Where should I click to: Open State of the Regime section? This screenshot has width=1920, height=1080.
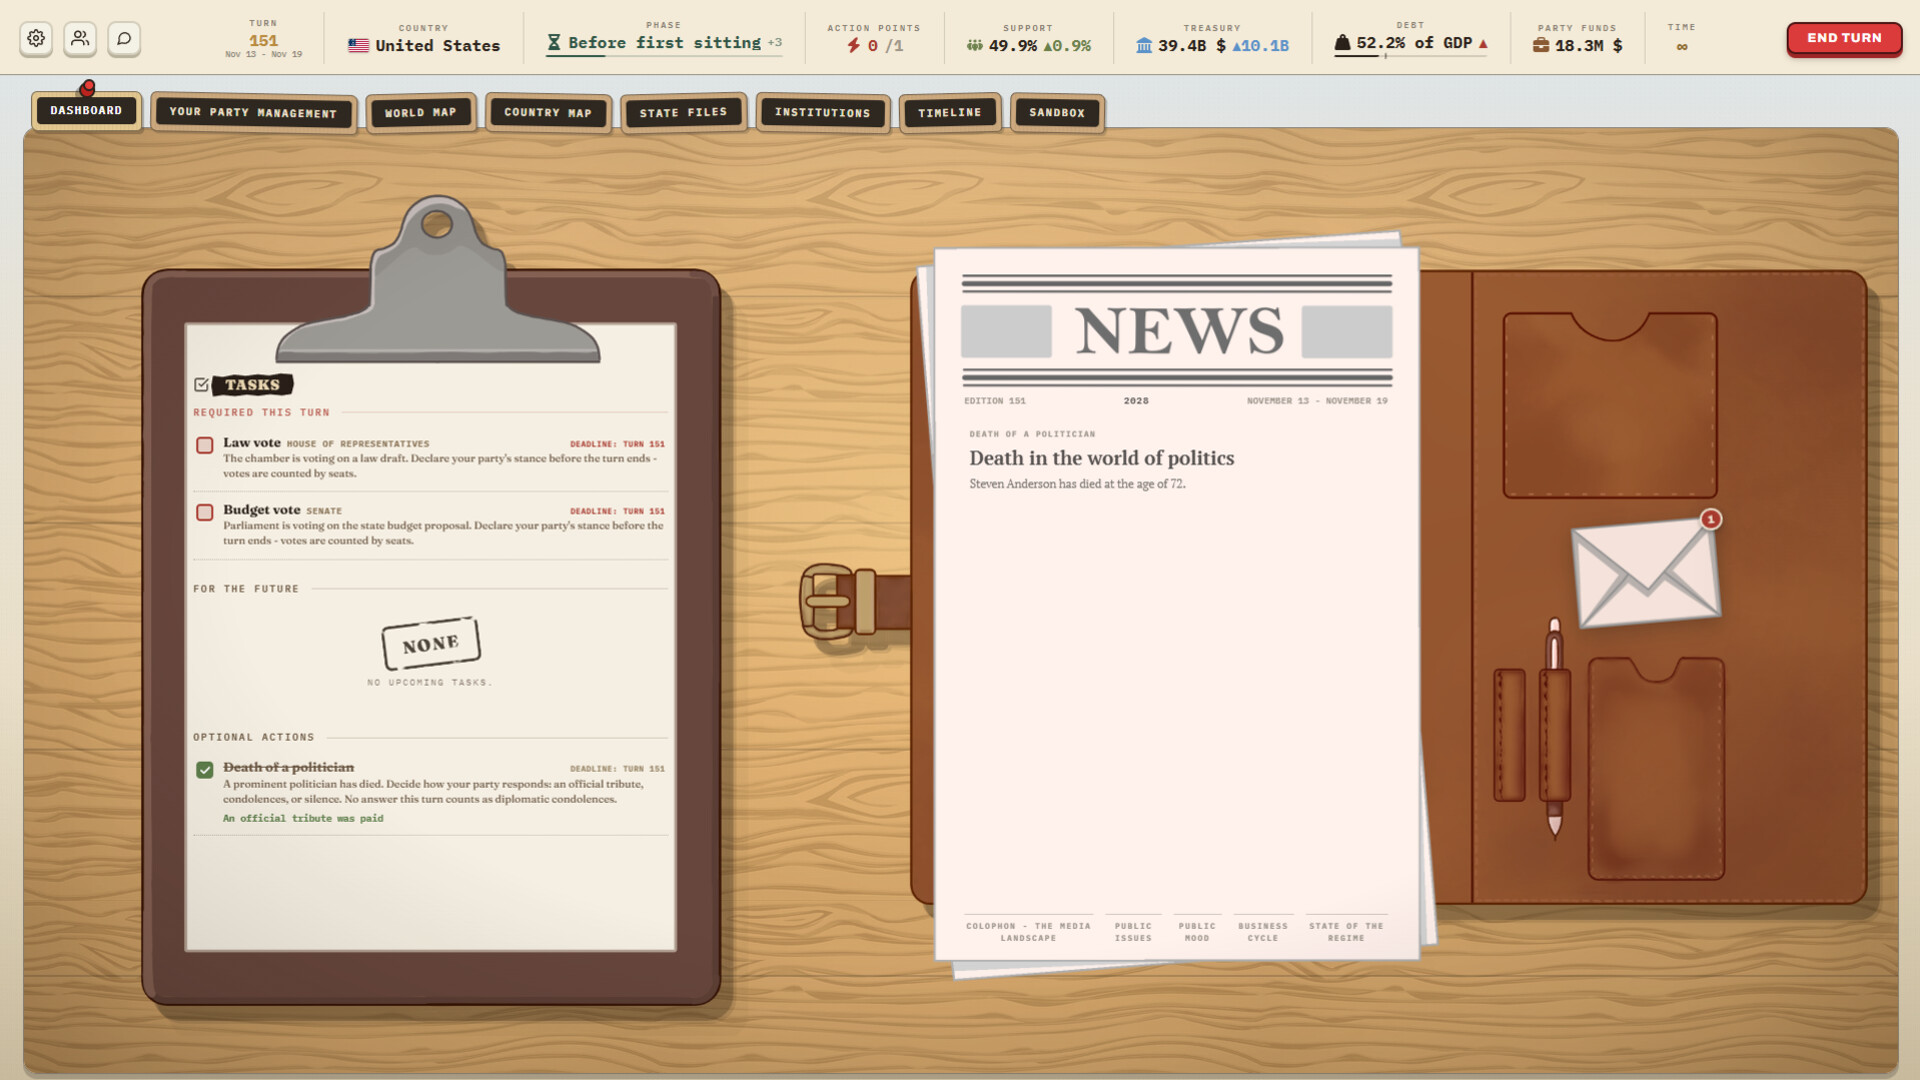pos(1346,931)
